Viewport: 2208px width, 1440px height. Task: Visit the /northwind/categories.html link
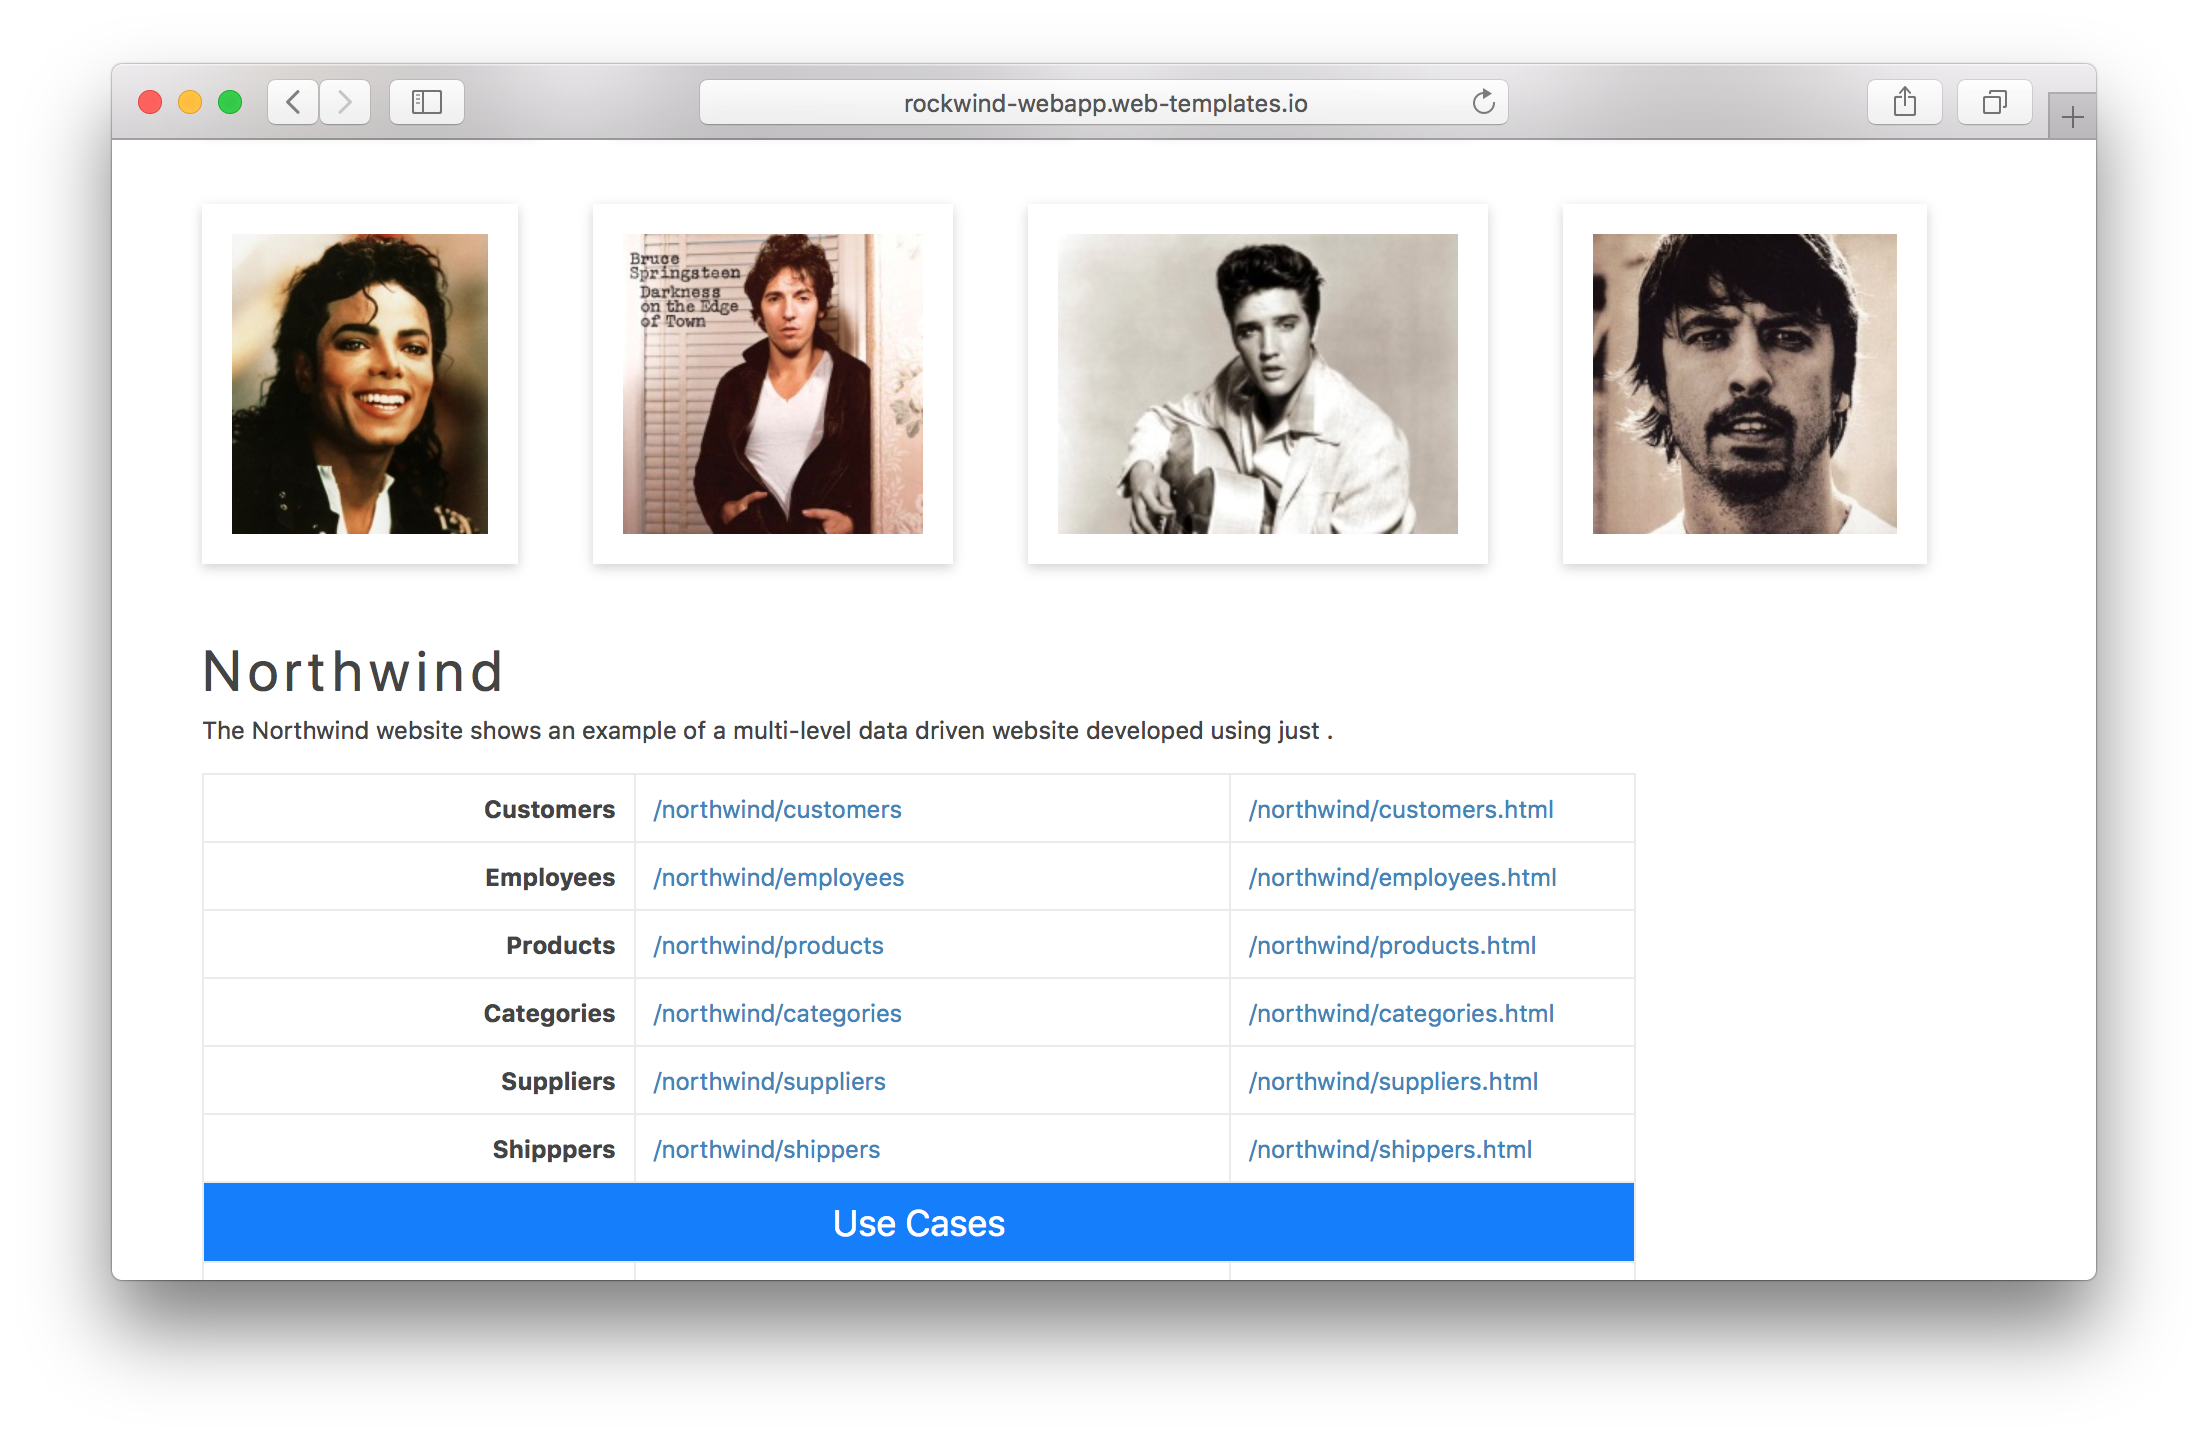1401,1013
